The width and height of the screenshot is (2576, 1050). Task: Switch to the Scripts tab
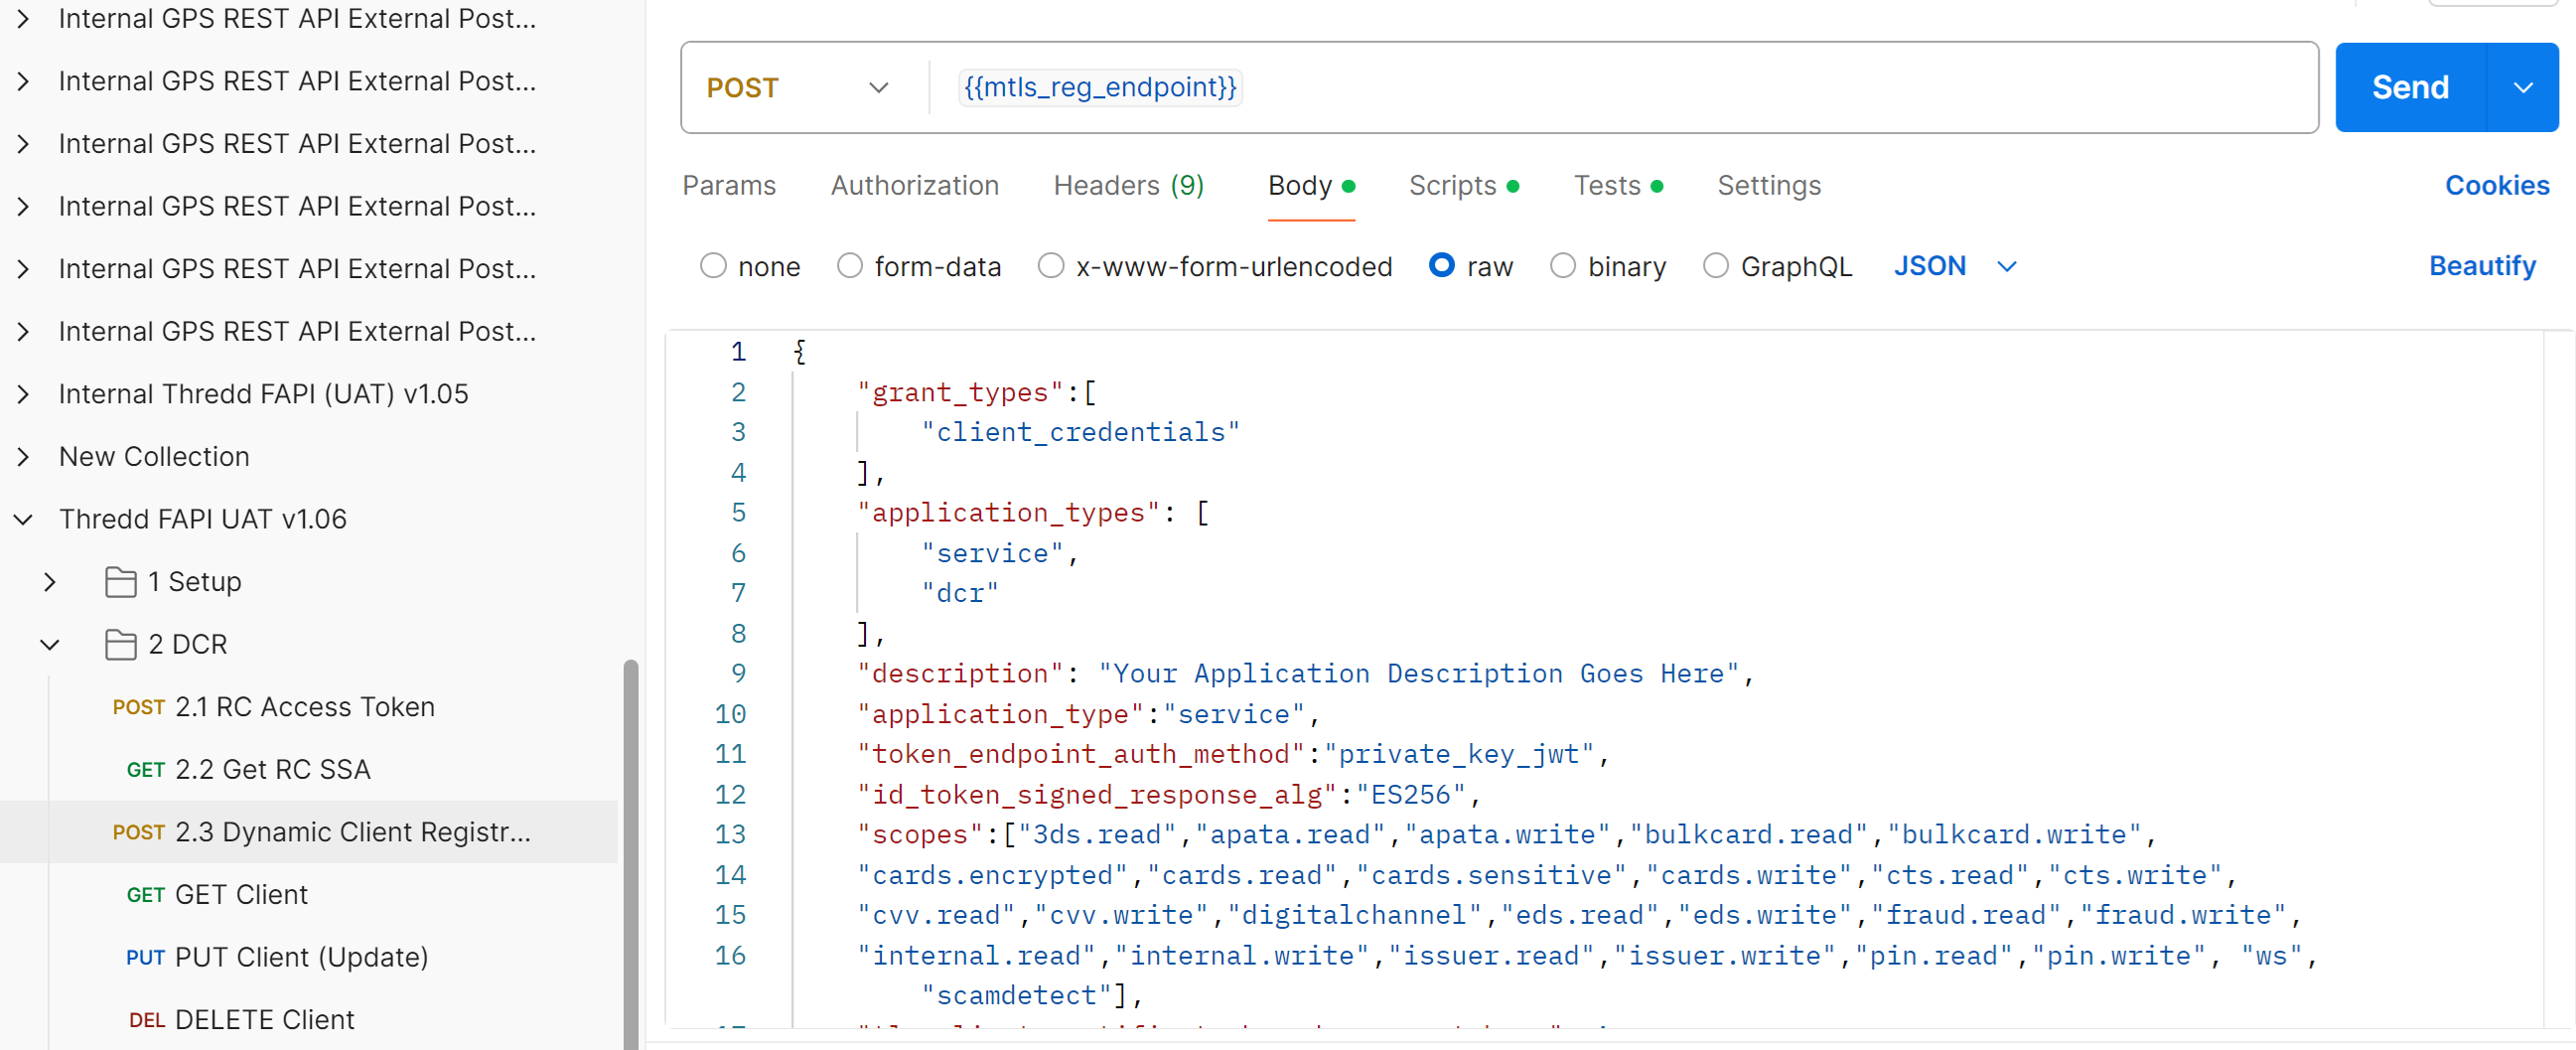coord(1463,186)
